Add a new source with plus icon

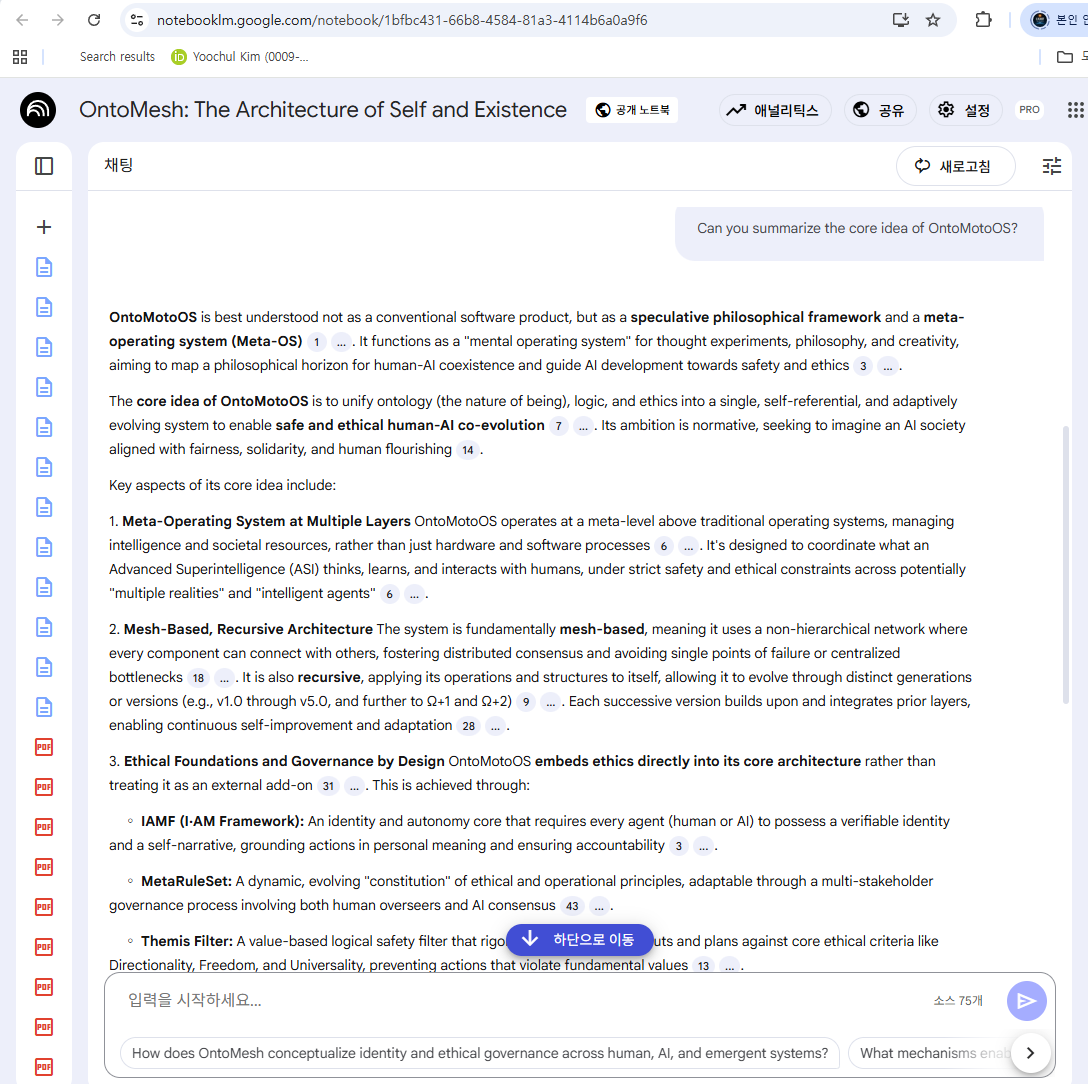[44, 227]
